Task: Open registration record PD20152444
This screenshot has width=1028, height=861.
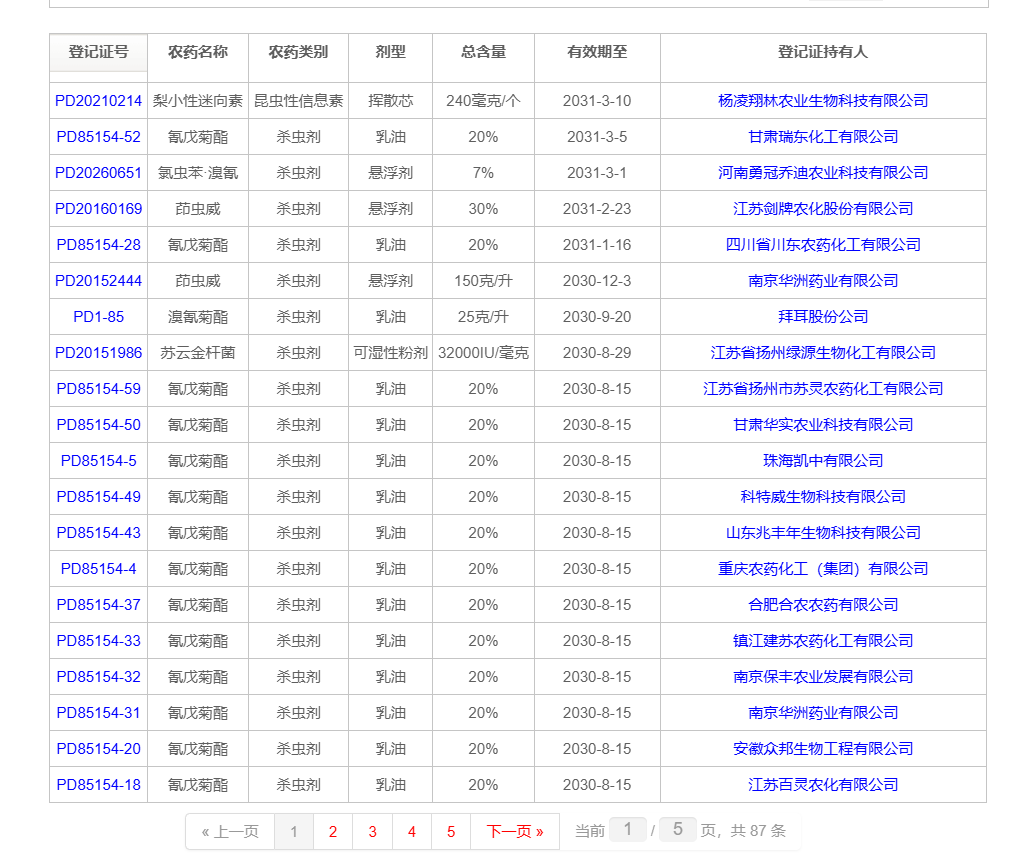Action: [97, 281]
